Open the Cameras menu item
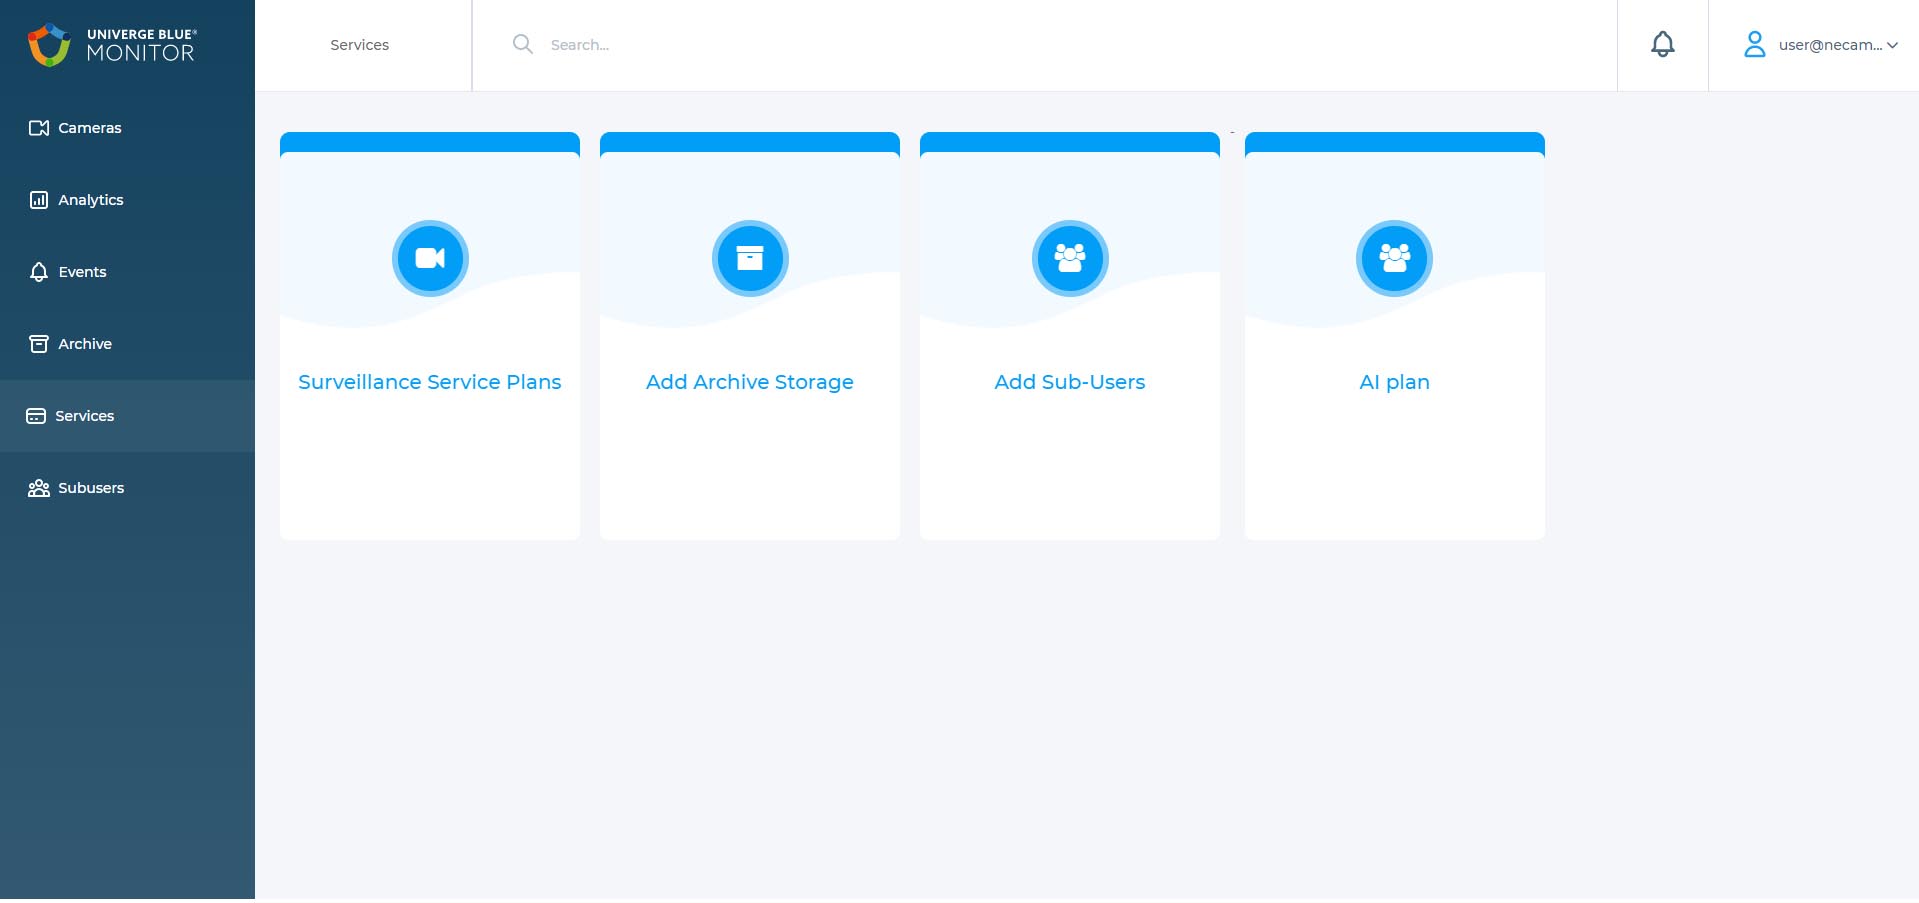 click(127, 128)
